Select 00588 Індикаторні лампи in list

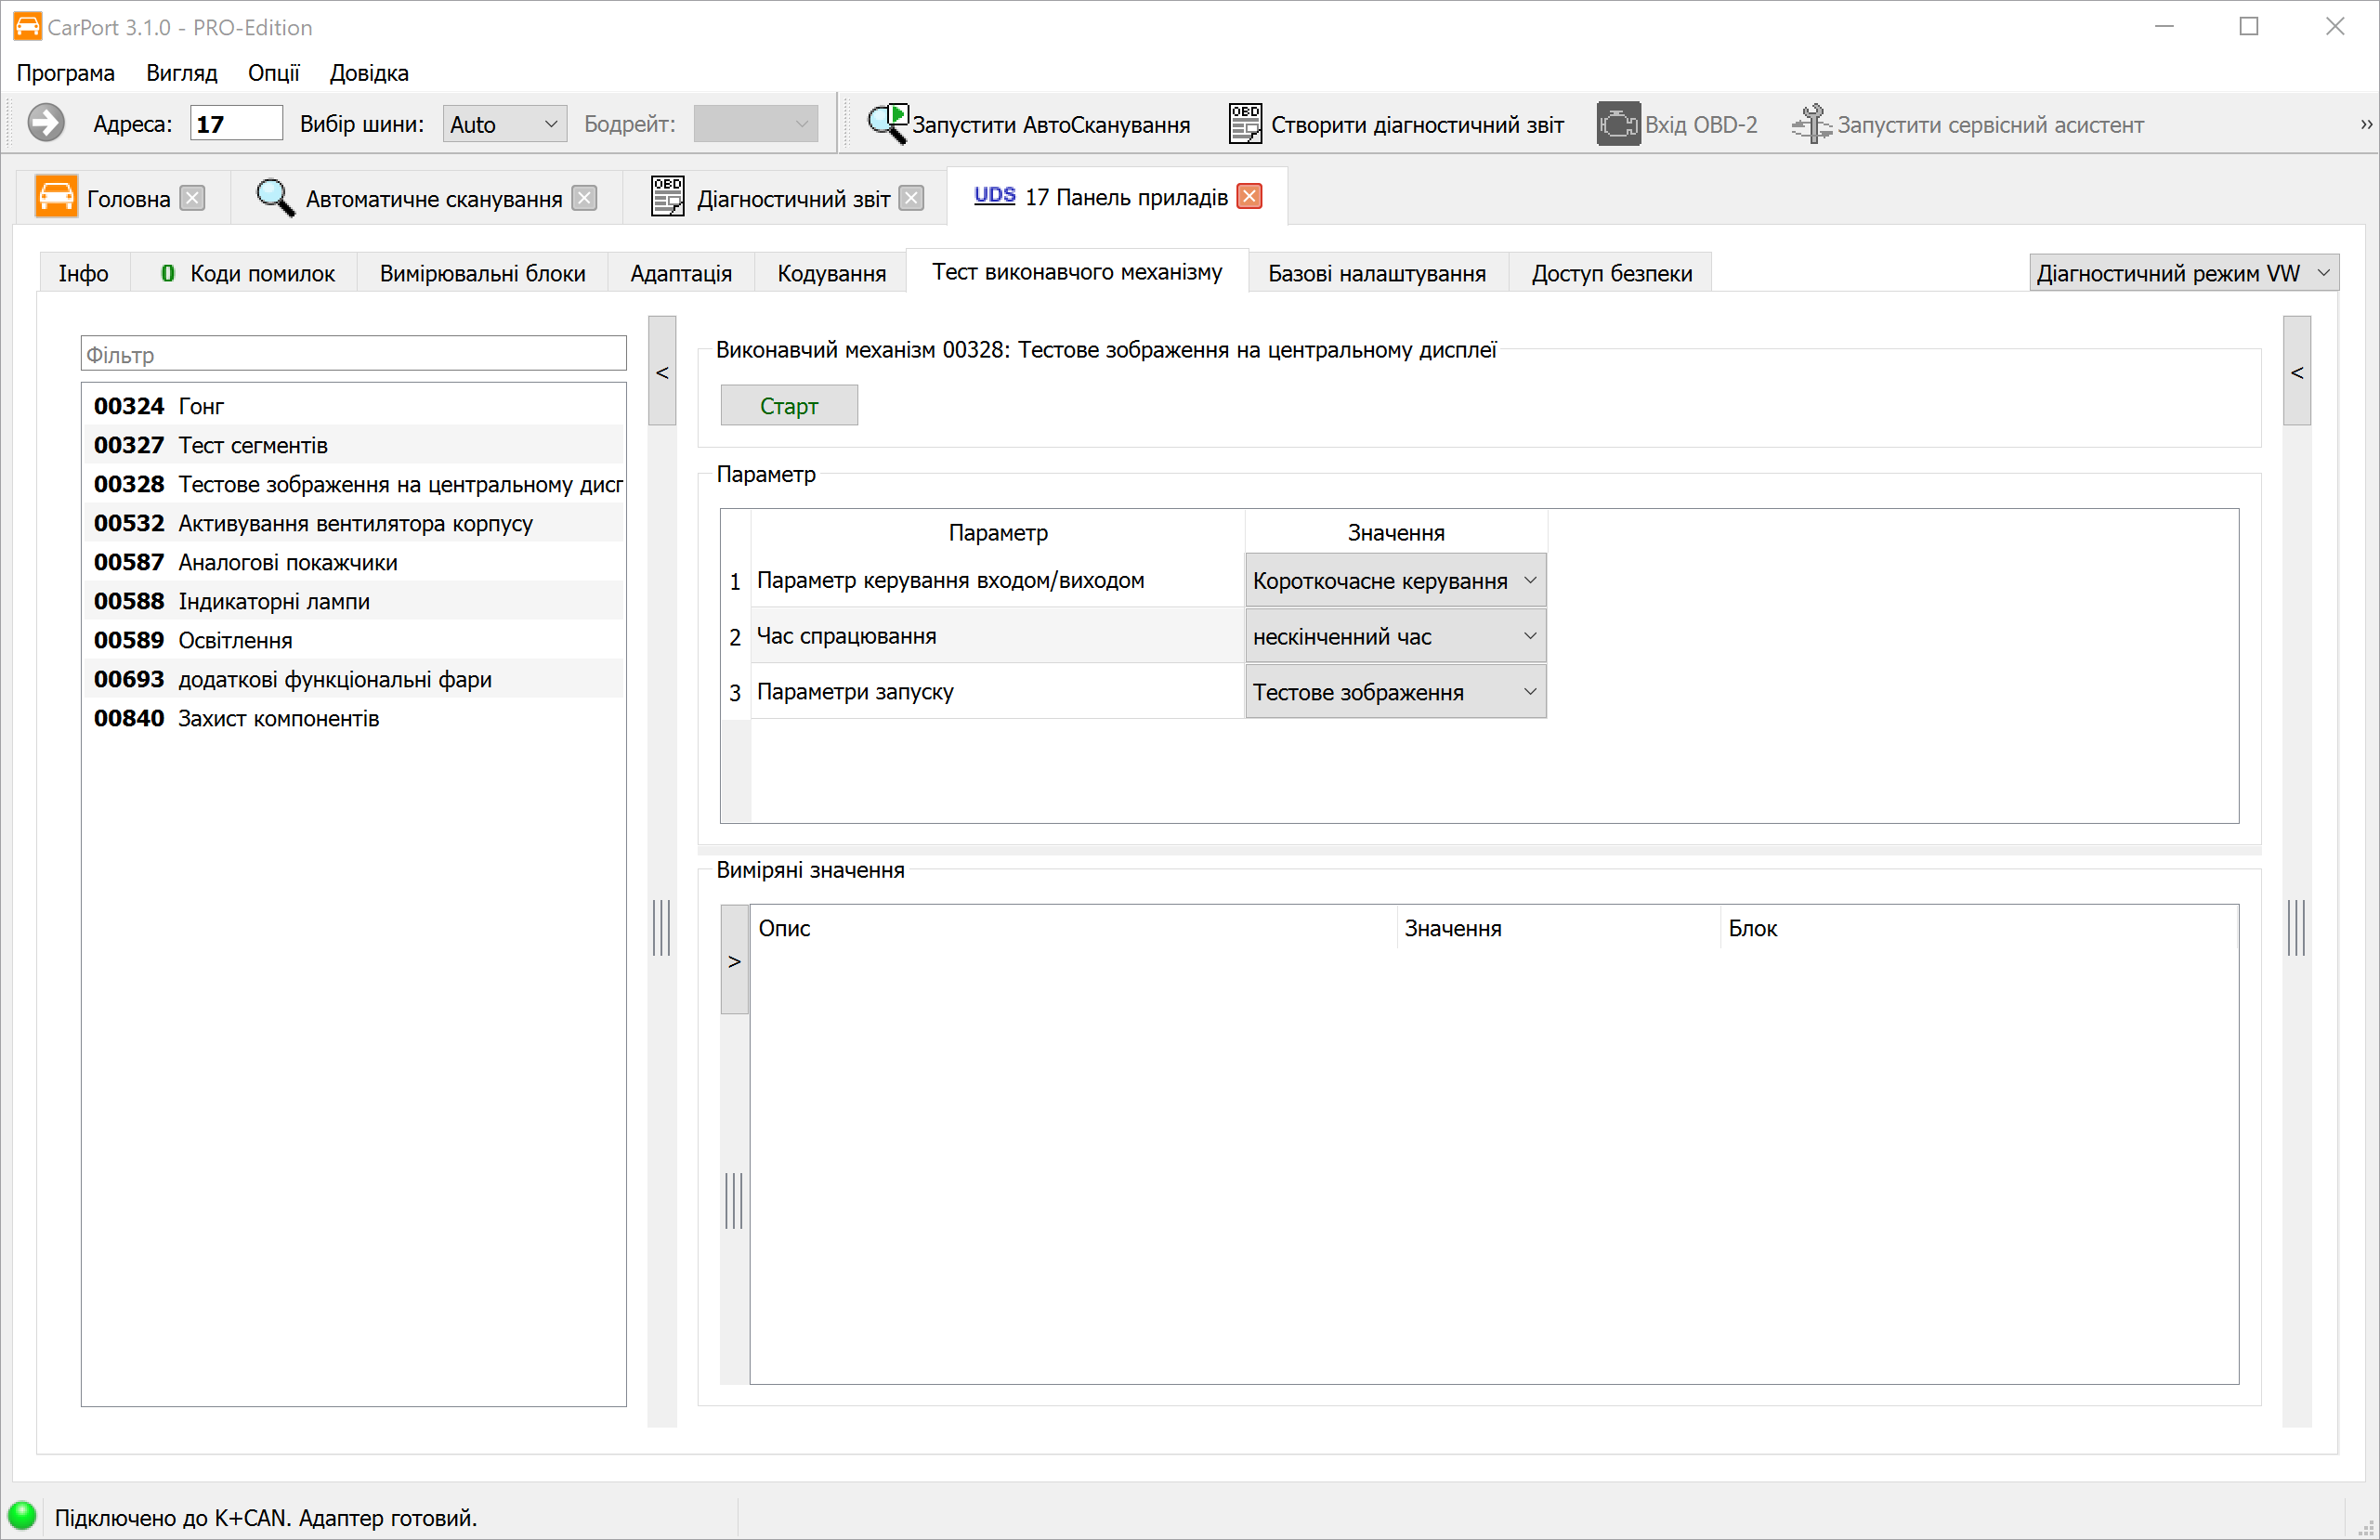273,601
